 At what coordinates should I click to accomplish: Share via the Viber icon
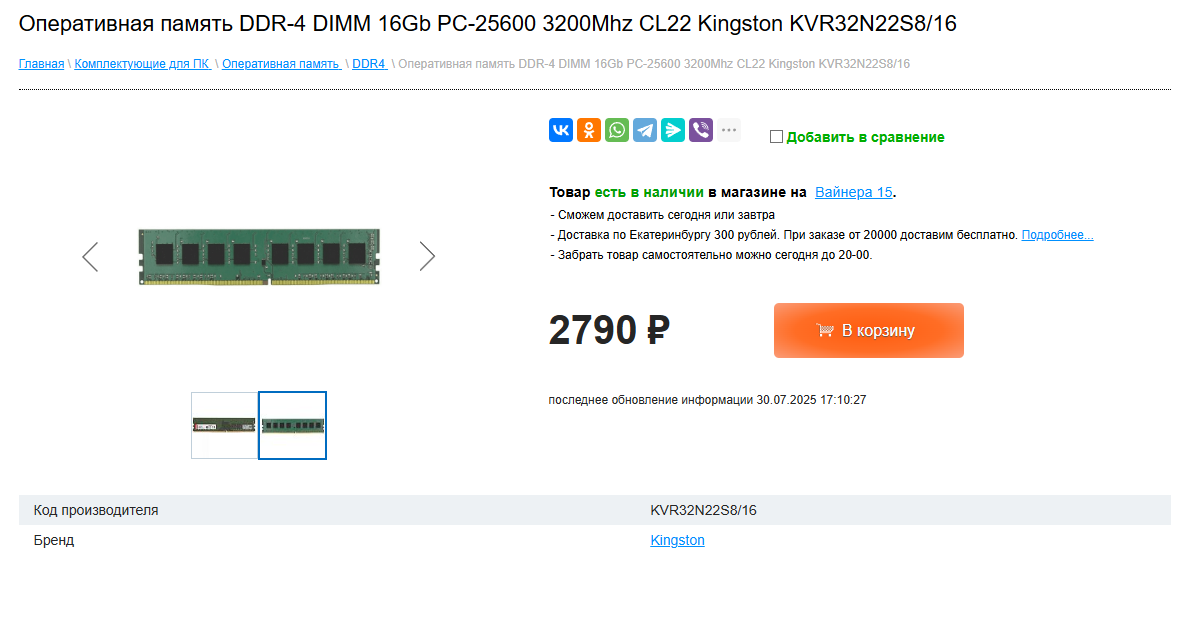pos(701,130)
